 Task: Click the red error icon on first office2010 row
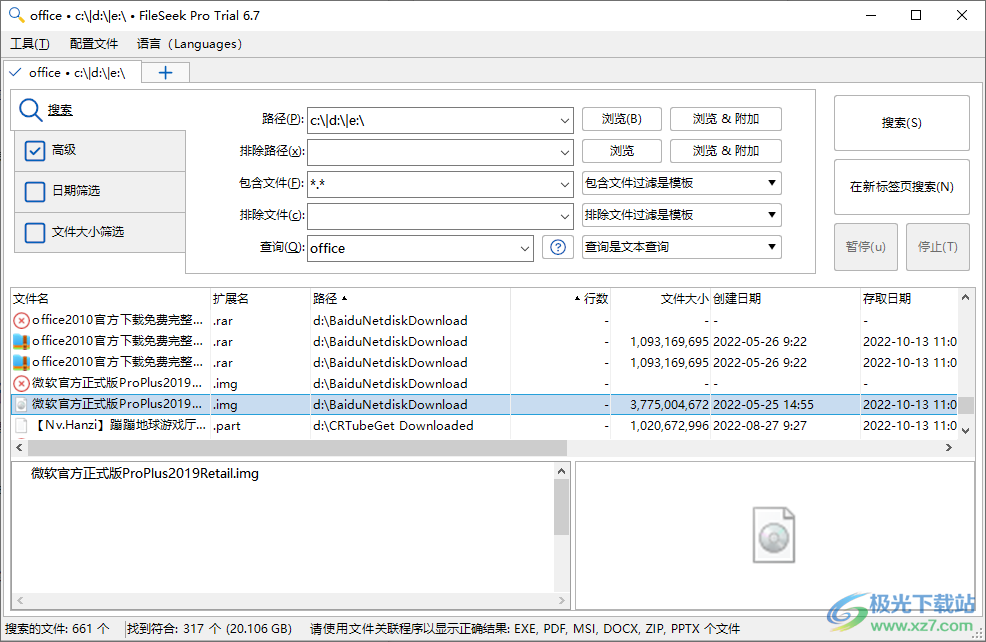coord(21,321)
